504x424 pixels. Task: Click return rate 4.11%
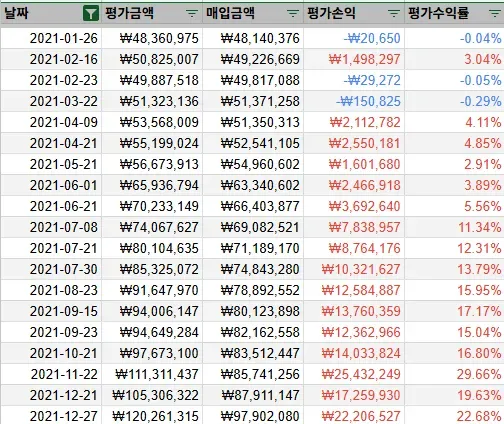point(483,122)
